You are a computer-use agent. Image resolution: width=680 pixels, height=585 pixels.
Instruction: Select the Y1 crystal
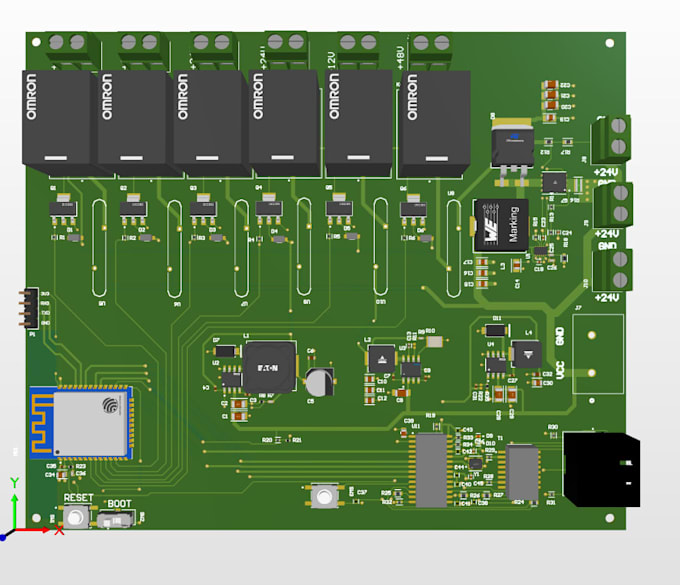tap(475, 464)
